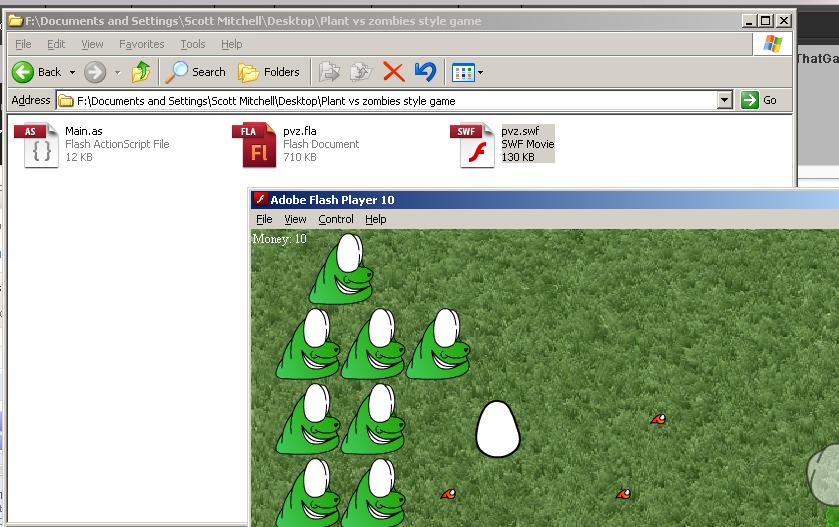Click the Copy To toolbar icon
Image resolution: width=839 pixels, height=527 pixels.
361,72
